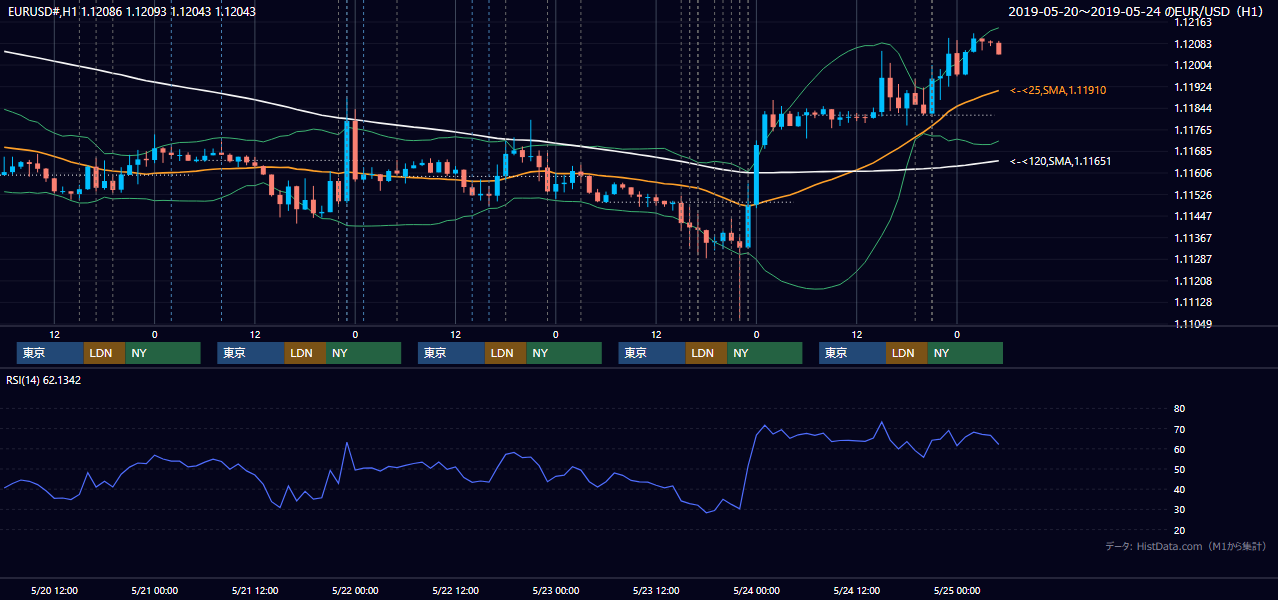This screenshot has height=600, width=1278.
Task: Click the 1.11526 price axis label
Action: (1193, 195)
